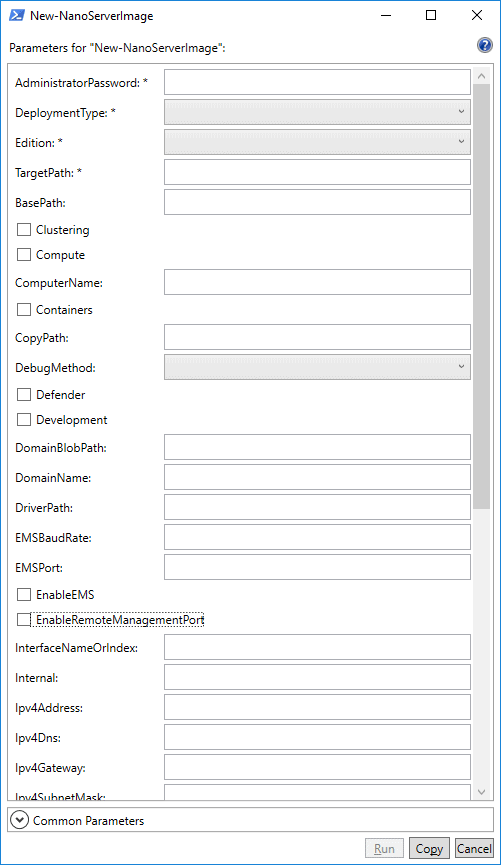Select the TargetPath text field
The height and width of the screenshot is (865, 501).
(x=317, y=172)
